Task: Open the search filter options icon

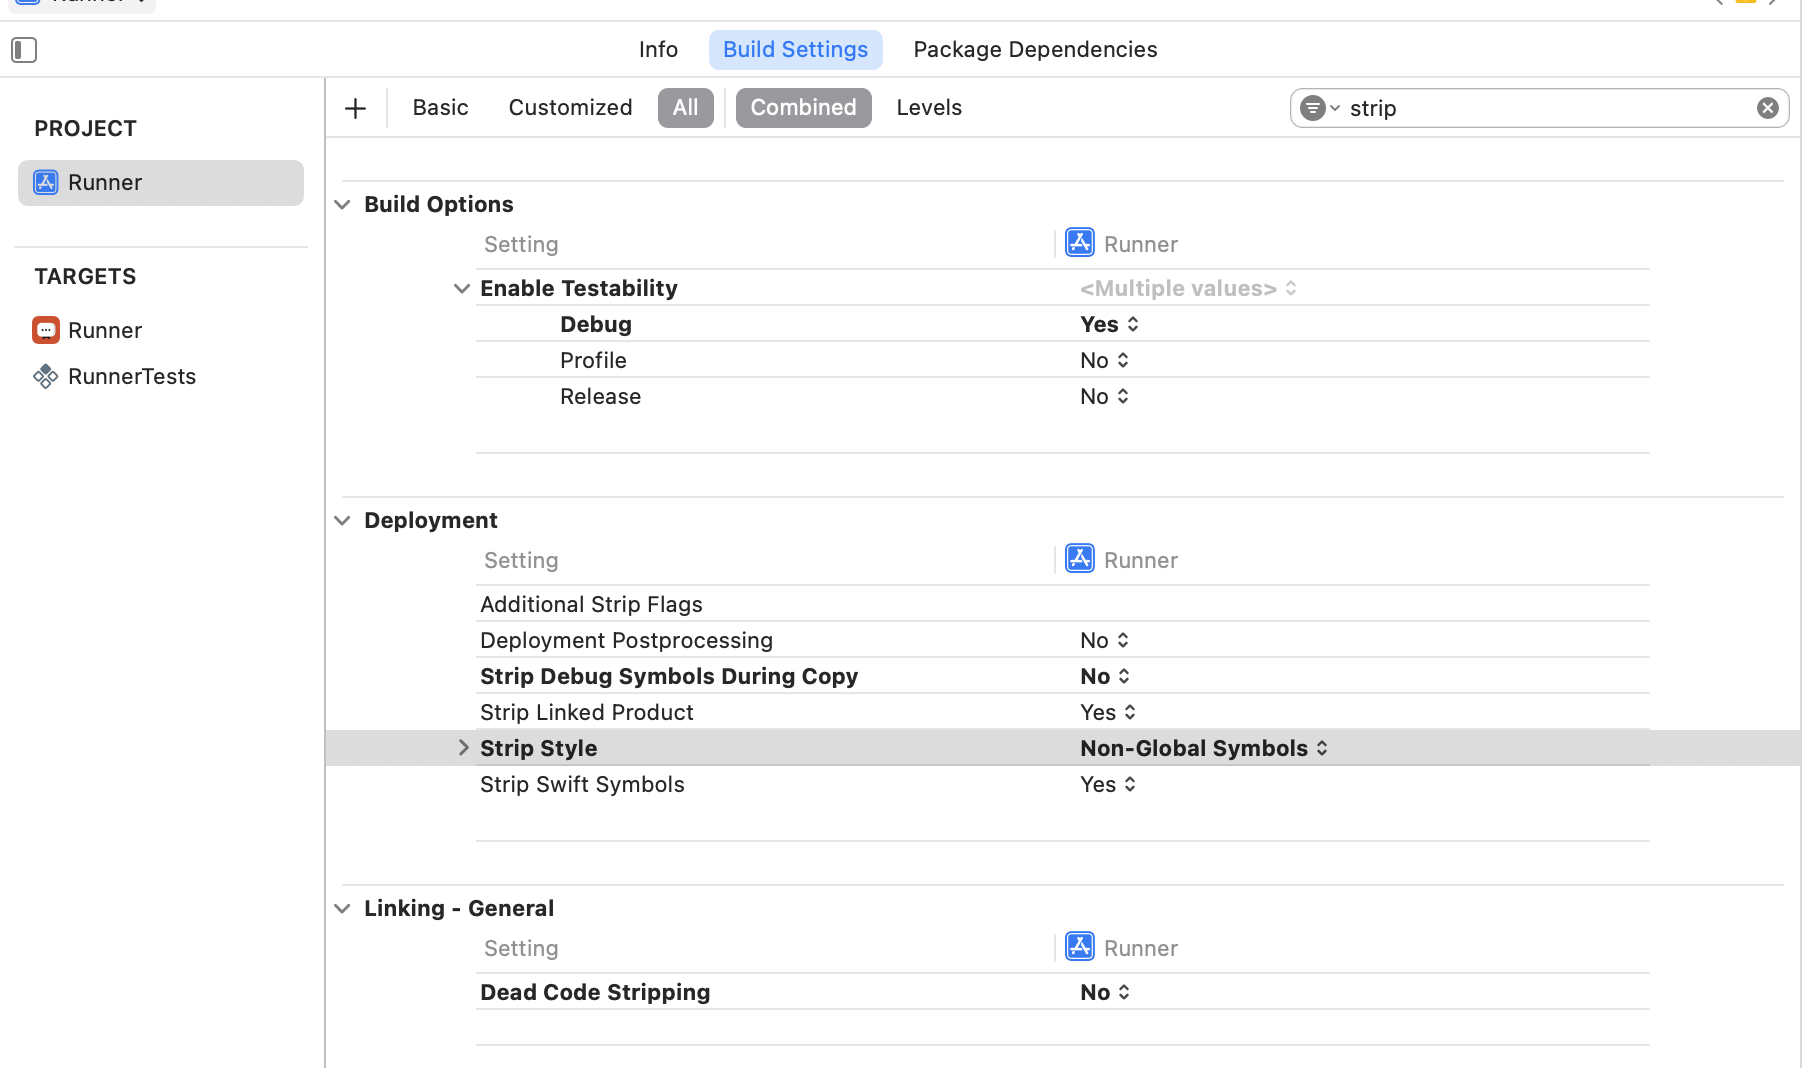Action: pos(1319,108)
